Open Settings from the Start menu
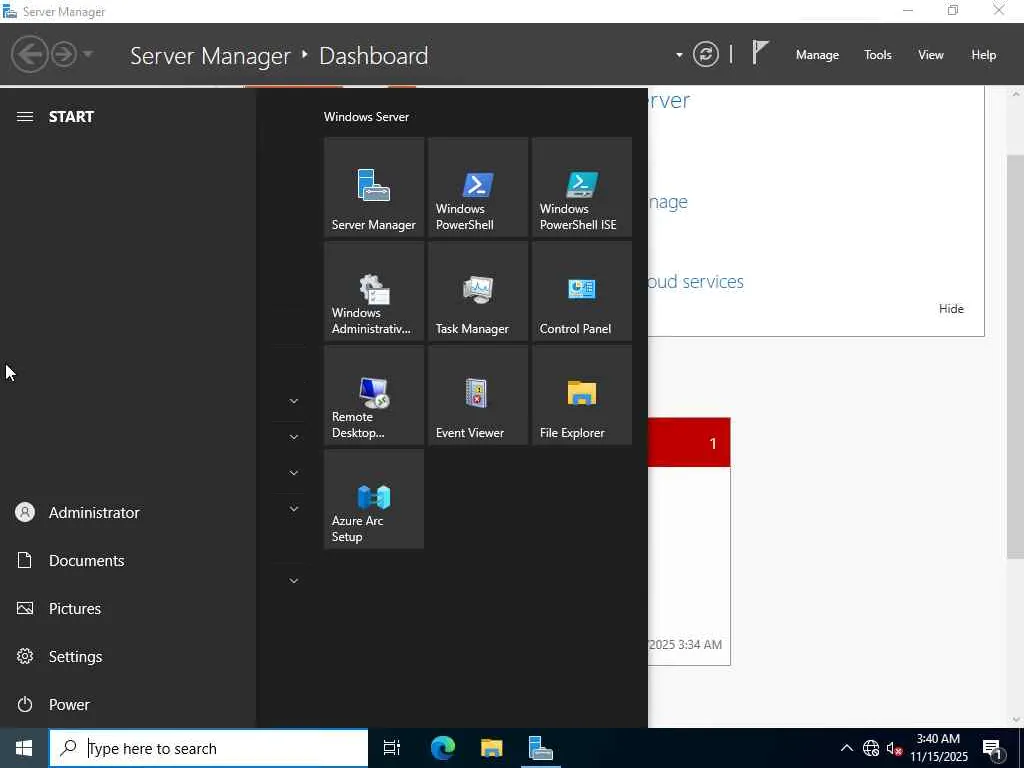 [x=127, y=656]
